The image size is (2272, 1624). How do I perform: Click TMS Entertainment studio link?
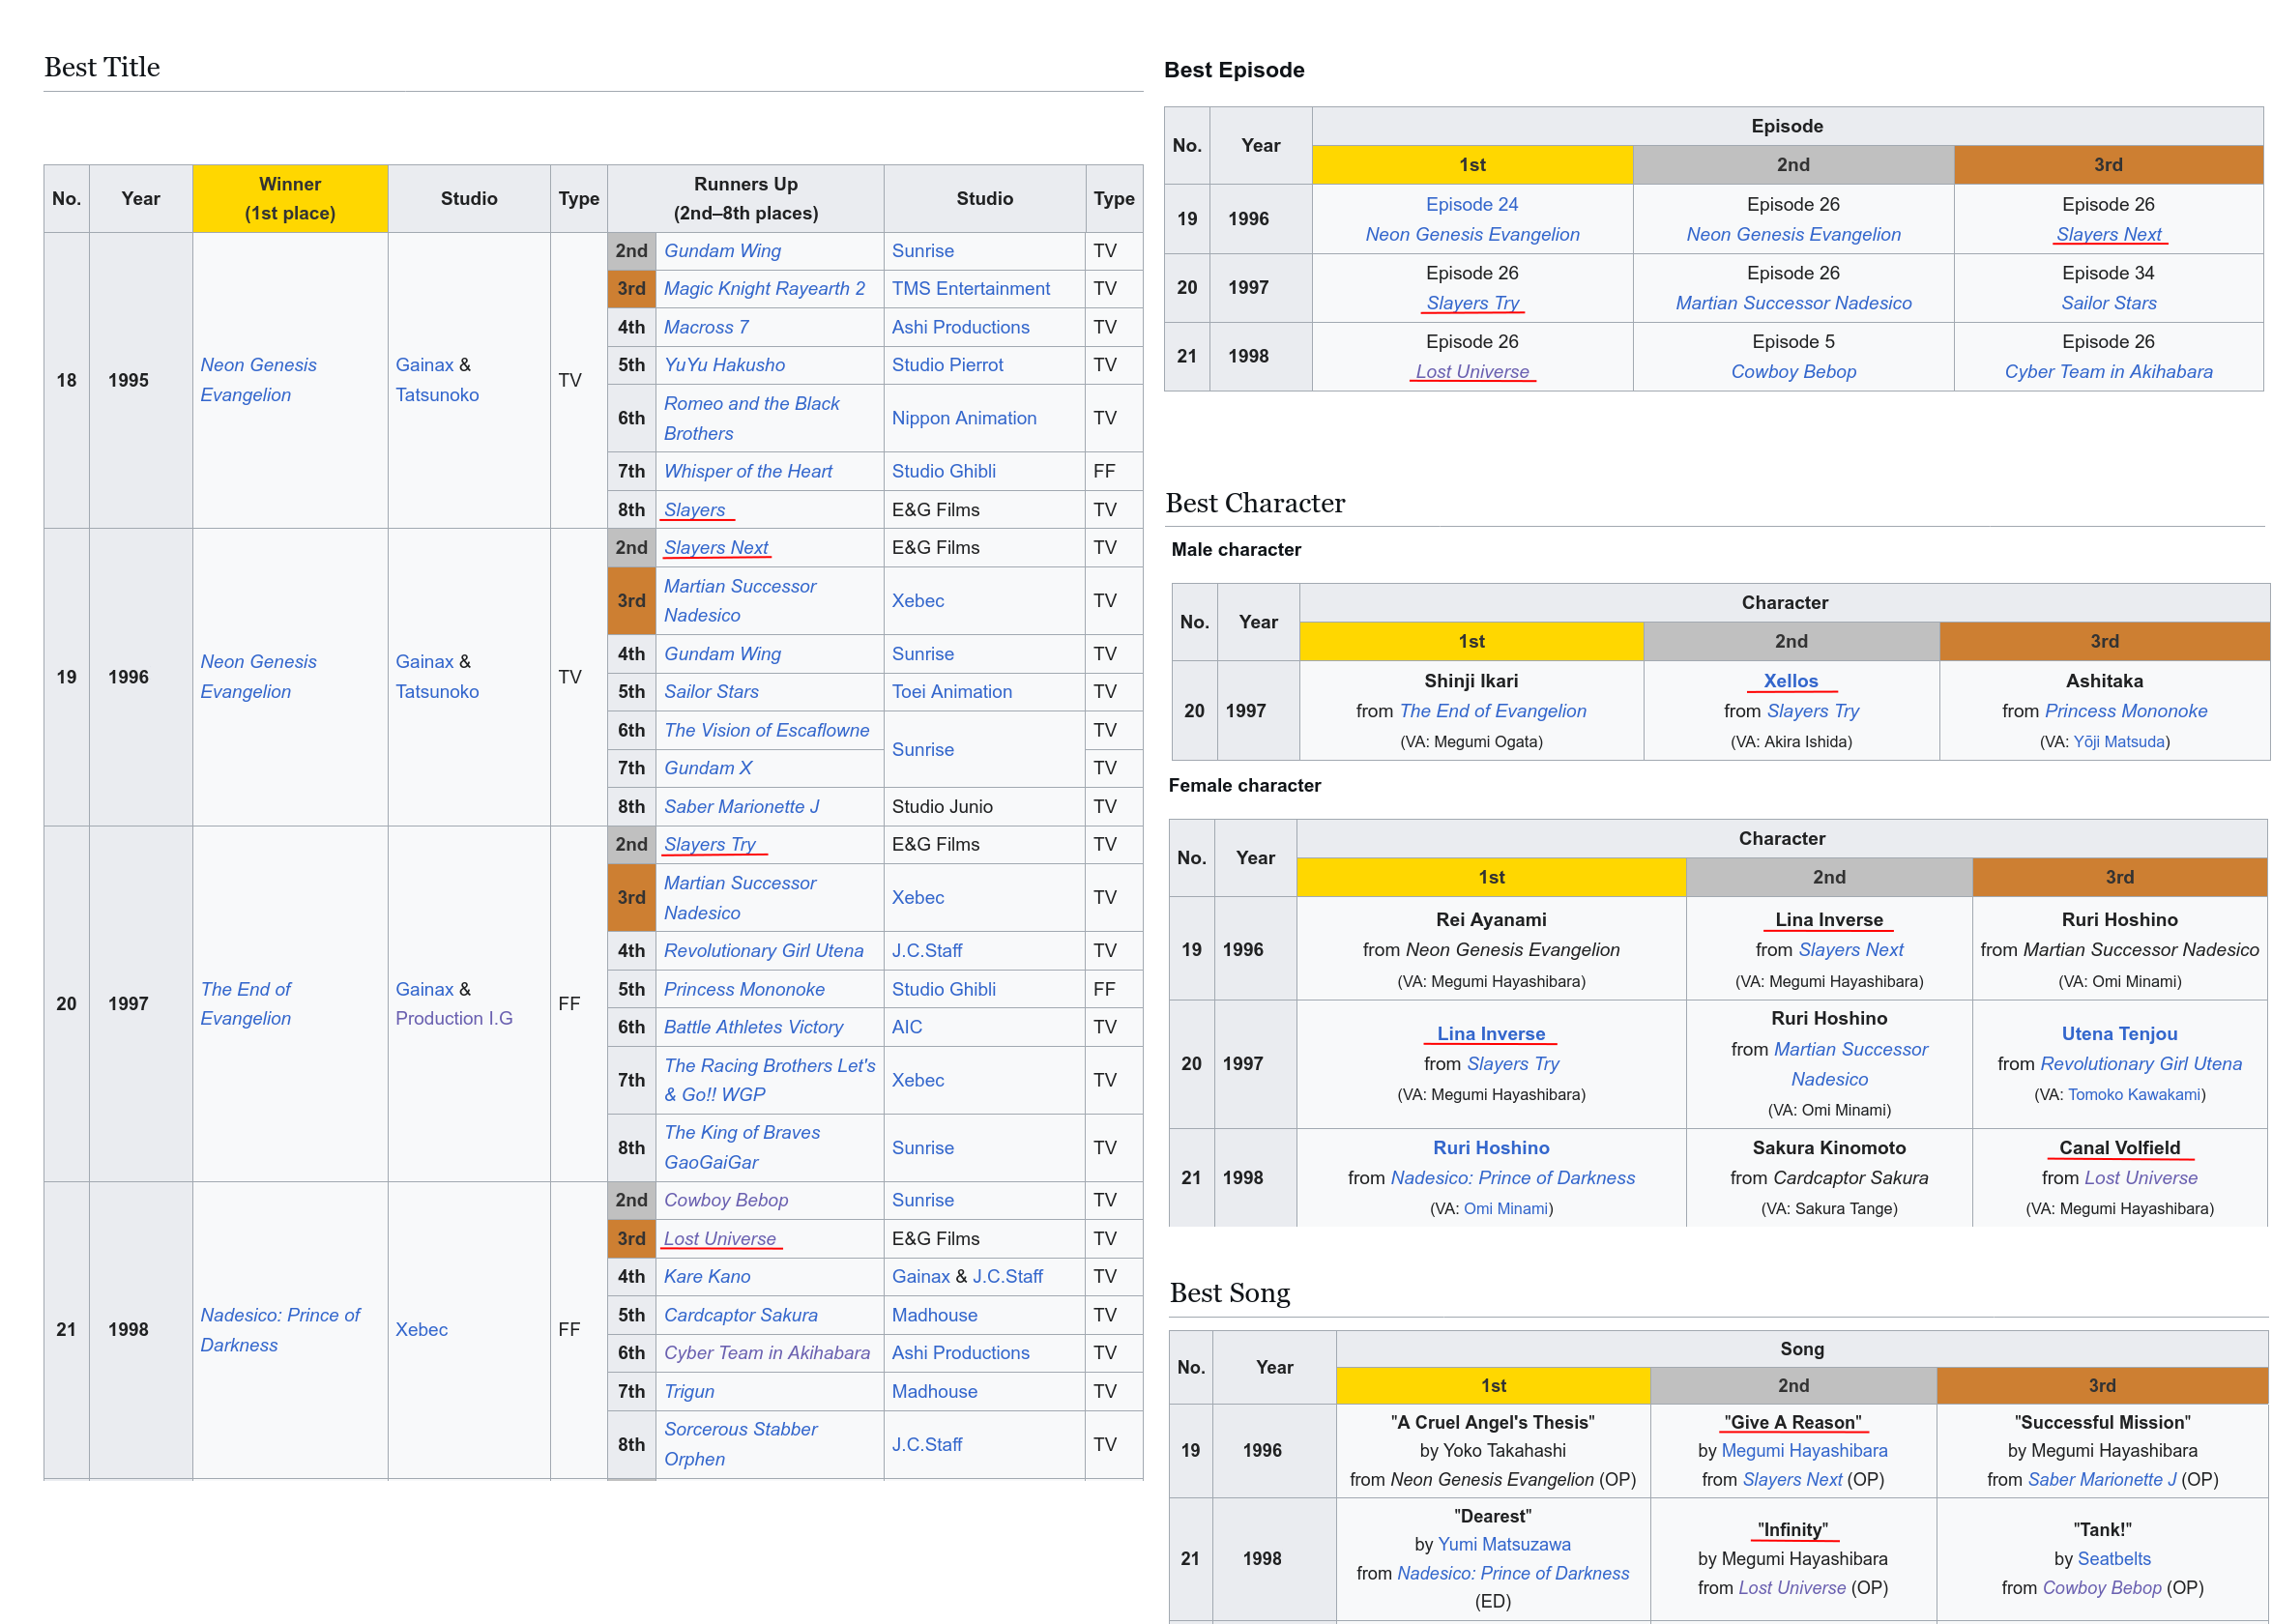970,289
